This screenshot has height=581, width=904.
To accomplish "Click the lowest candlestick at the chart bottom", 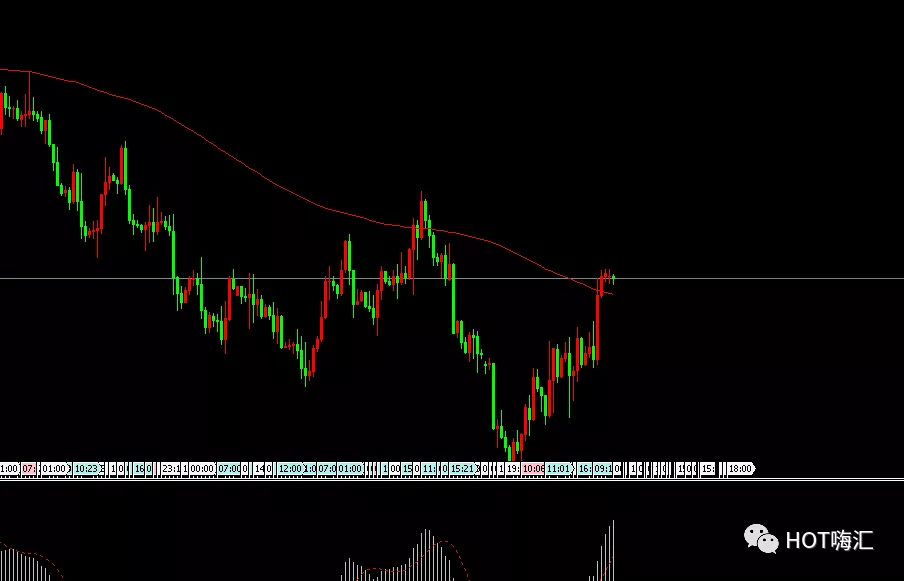I will [x=512, y=447].
